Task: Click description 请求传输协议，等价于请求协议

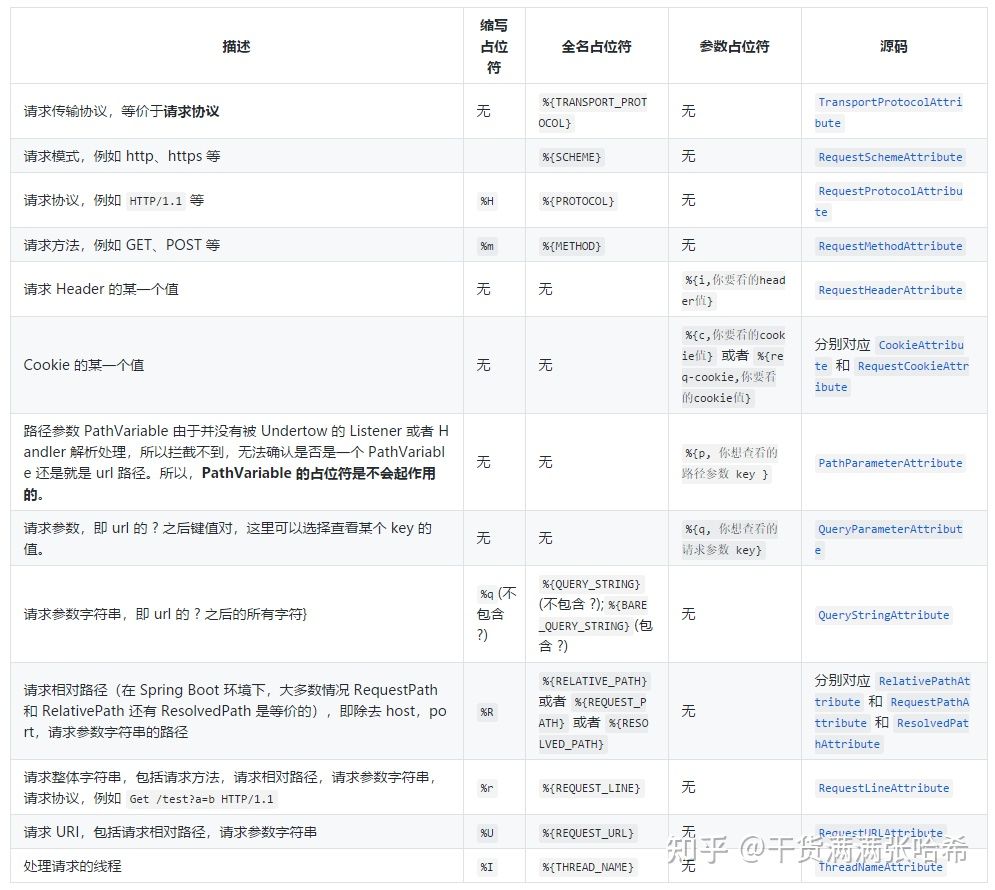Action: (121, 111)
